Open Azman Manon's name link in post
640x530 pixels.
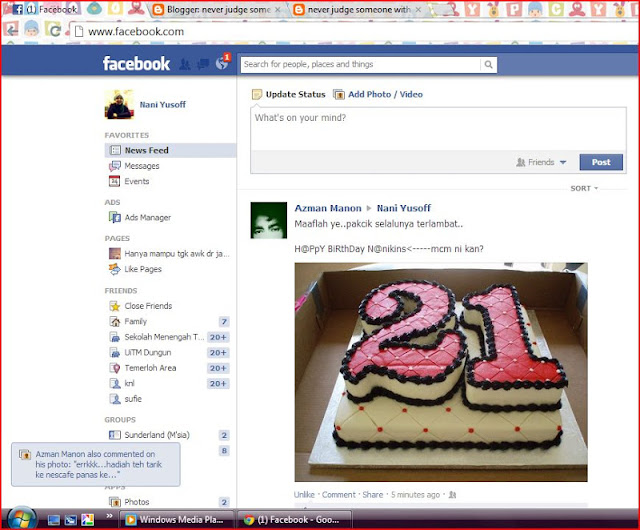[x=328, y=208]
